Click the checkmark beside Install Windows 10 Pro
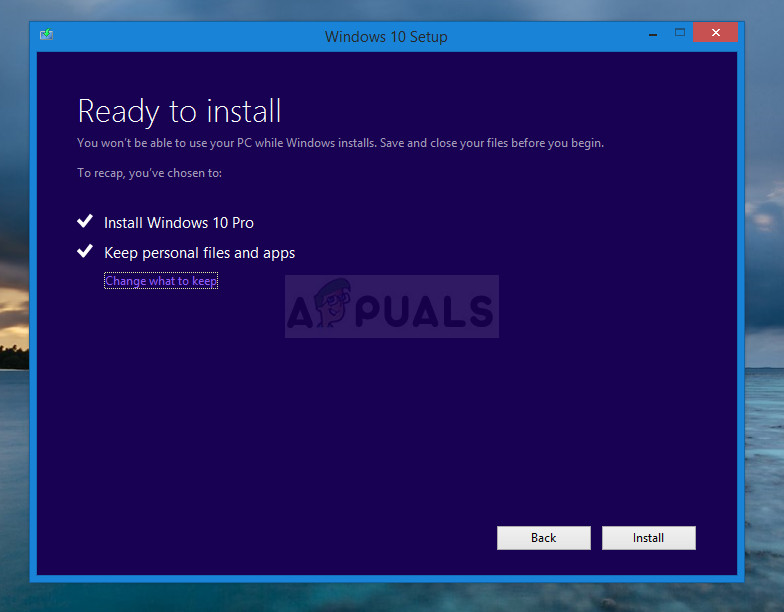Image resolution: width=784 pixels, height=612 pixels. point(85,220)
